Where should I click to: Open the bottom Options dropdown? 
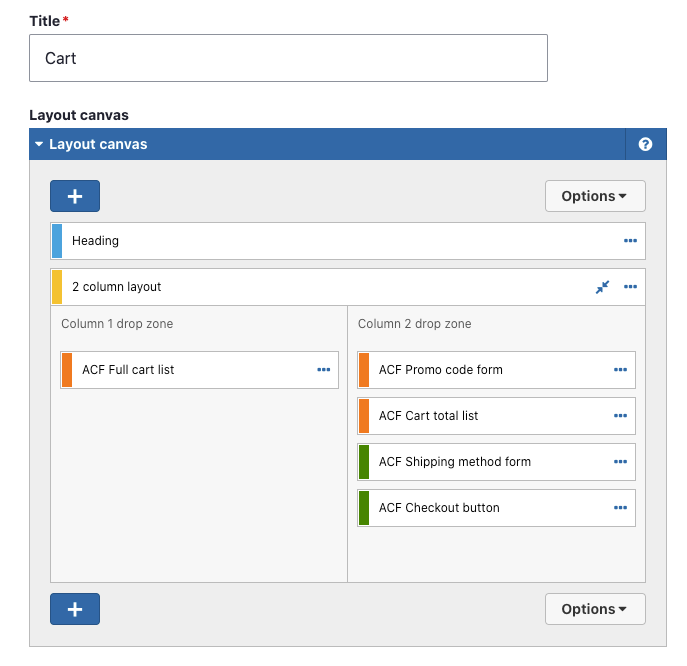pyautogui.click(x=595, y=609)
